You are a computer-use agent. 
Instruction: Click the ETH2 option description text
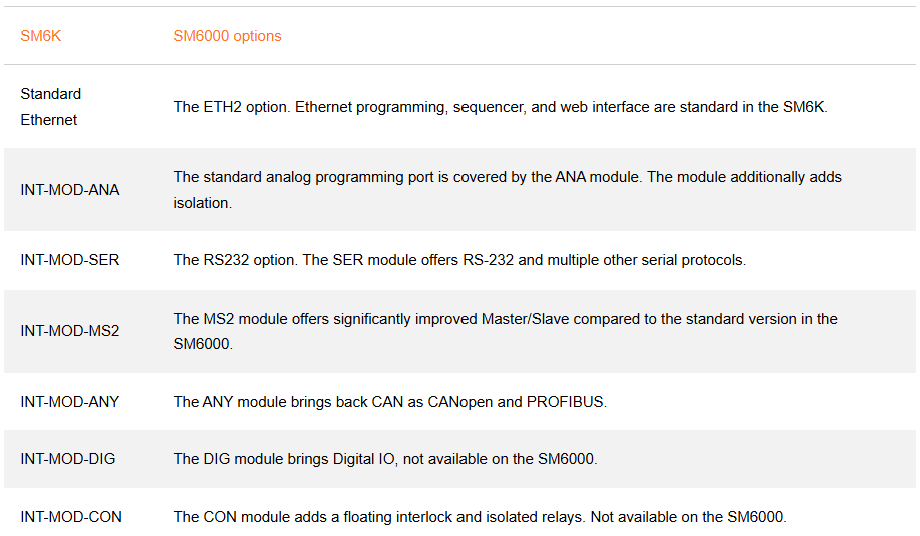tap(500, 107)
